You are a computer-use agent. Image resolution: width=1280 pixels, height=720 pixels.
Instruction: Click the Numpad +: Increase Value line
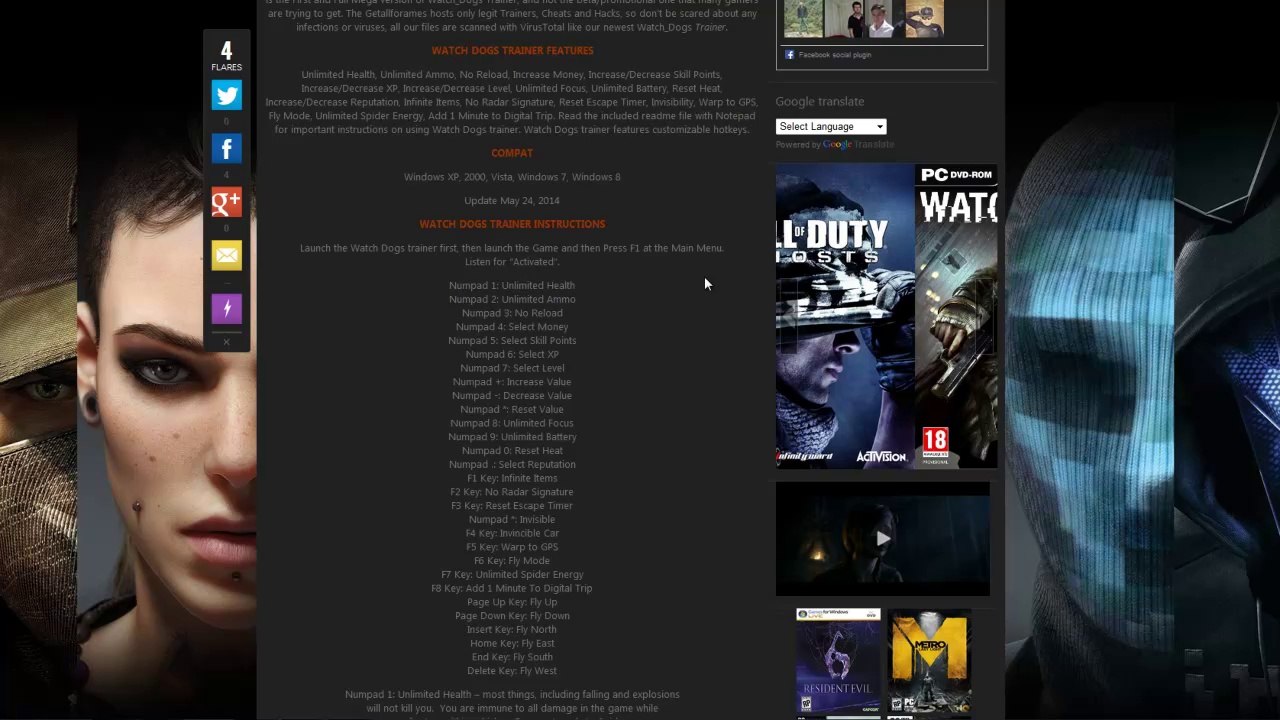click(x=512, y=382)
